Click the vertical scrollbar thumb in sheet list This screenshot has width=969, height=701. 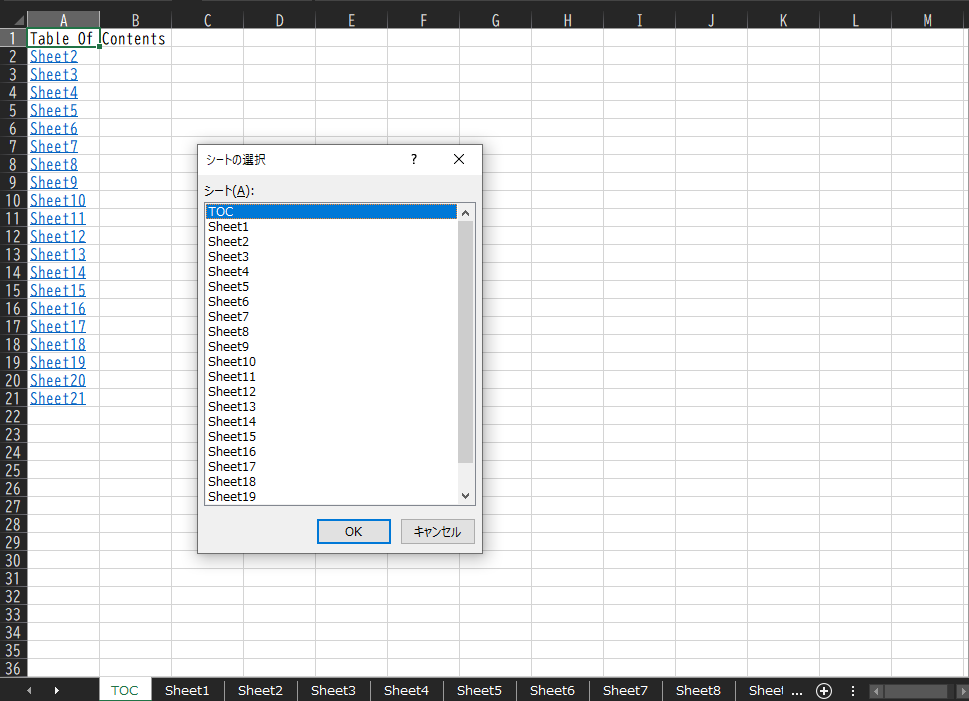(x=465, y=341)
